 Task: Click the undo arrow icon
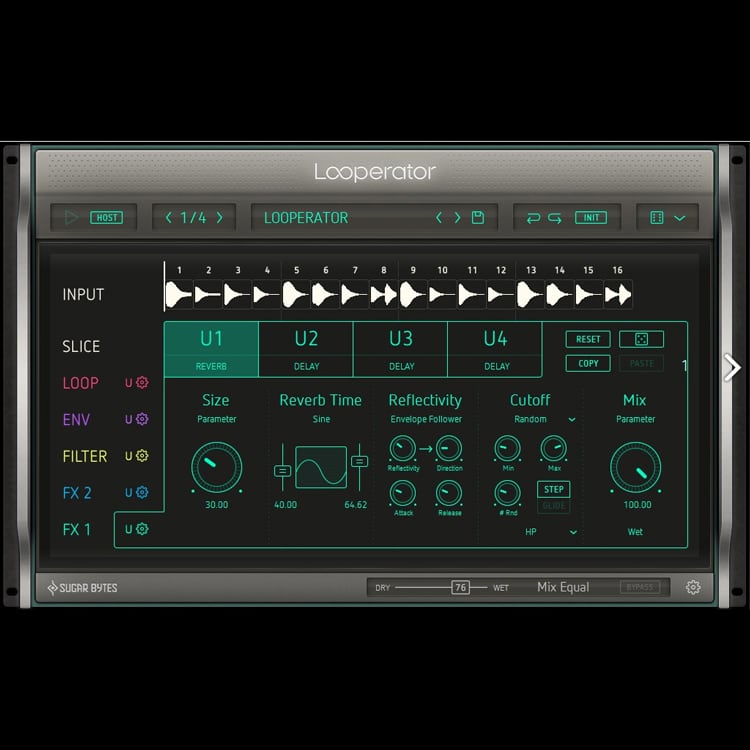coord(533,218)
